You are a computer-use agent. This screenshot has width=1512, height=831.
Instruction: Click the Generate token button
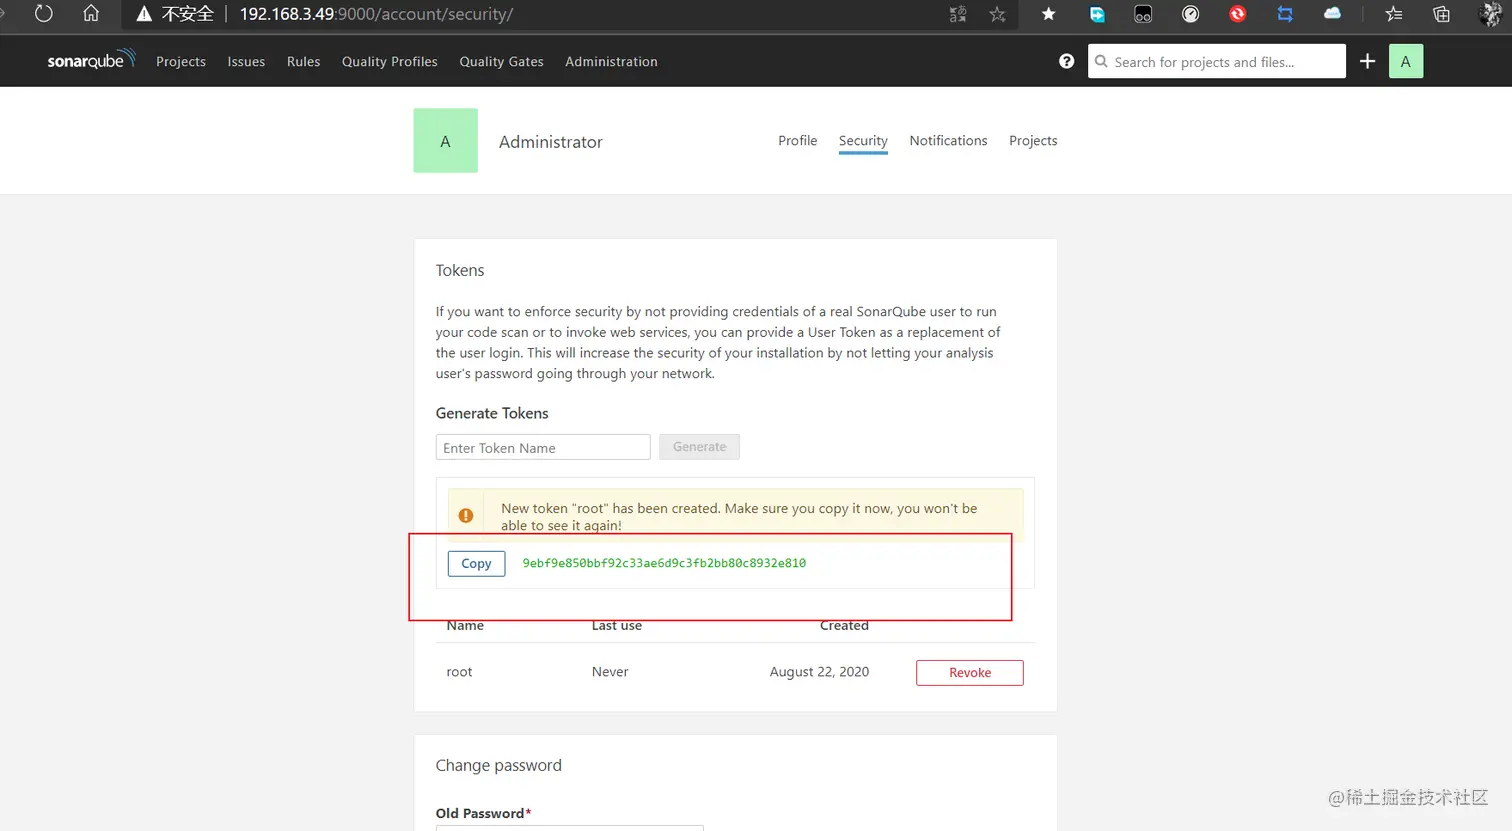699,447
